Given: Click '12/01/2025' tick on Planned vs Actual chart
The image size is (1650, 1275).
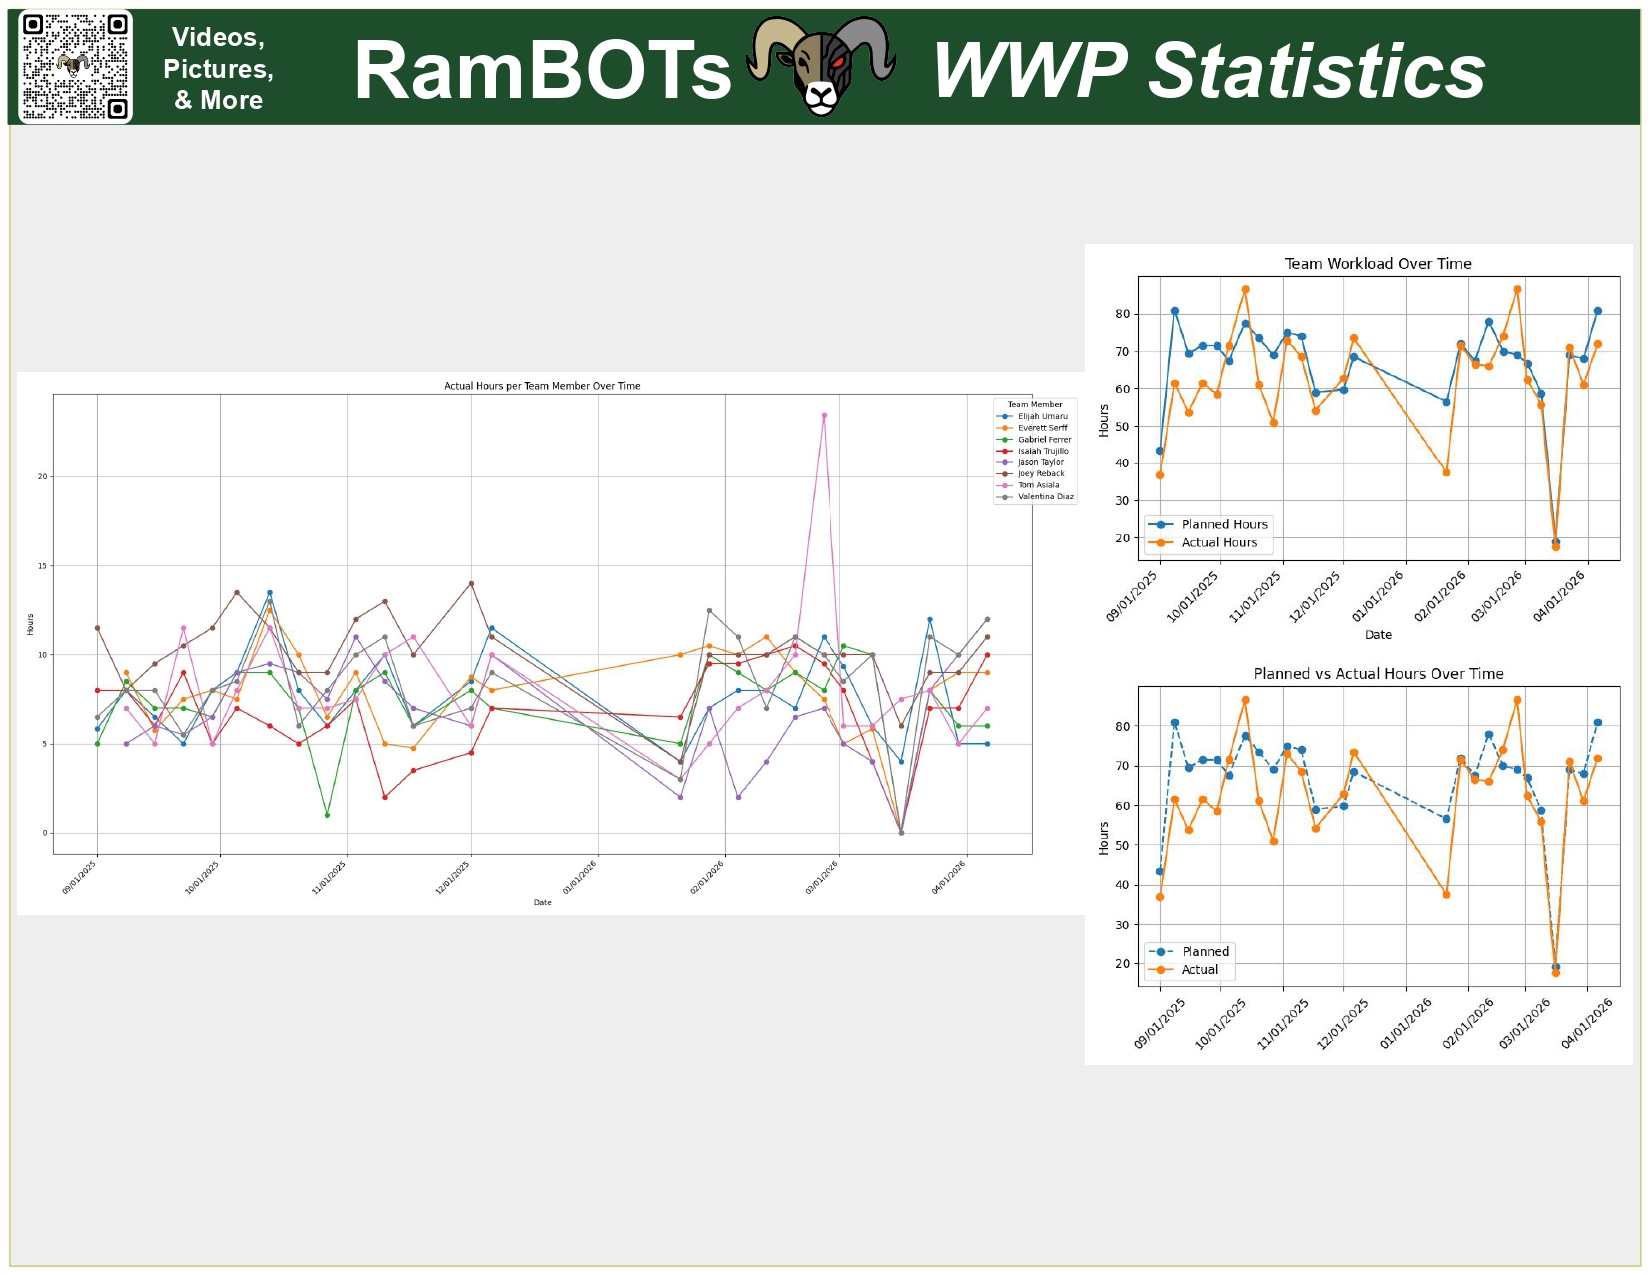Looking at the screenshot, I should [x=1343, y=1024].
